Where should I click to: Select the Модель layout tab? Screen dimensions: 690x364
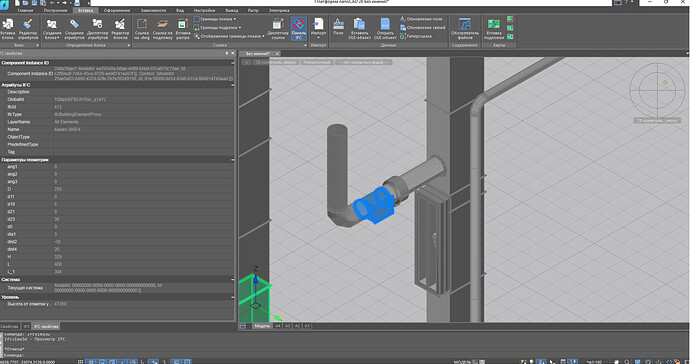[x=262, y=326]
